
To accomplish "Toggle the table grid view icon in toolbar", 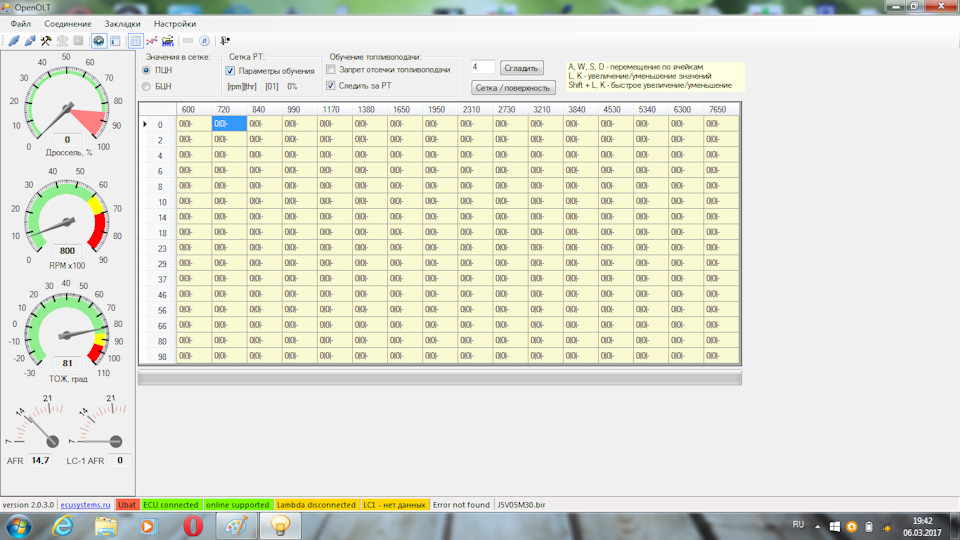I will pos(135,41).
